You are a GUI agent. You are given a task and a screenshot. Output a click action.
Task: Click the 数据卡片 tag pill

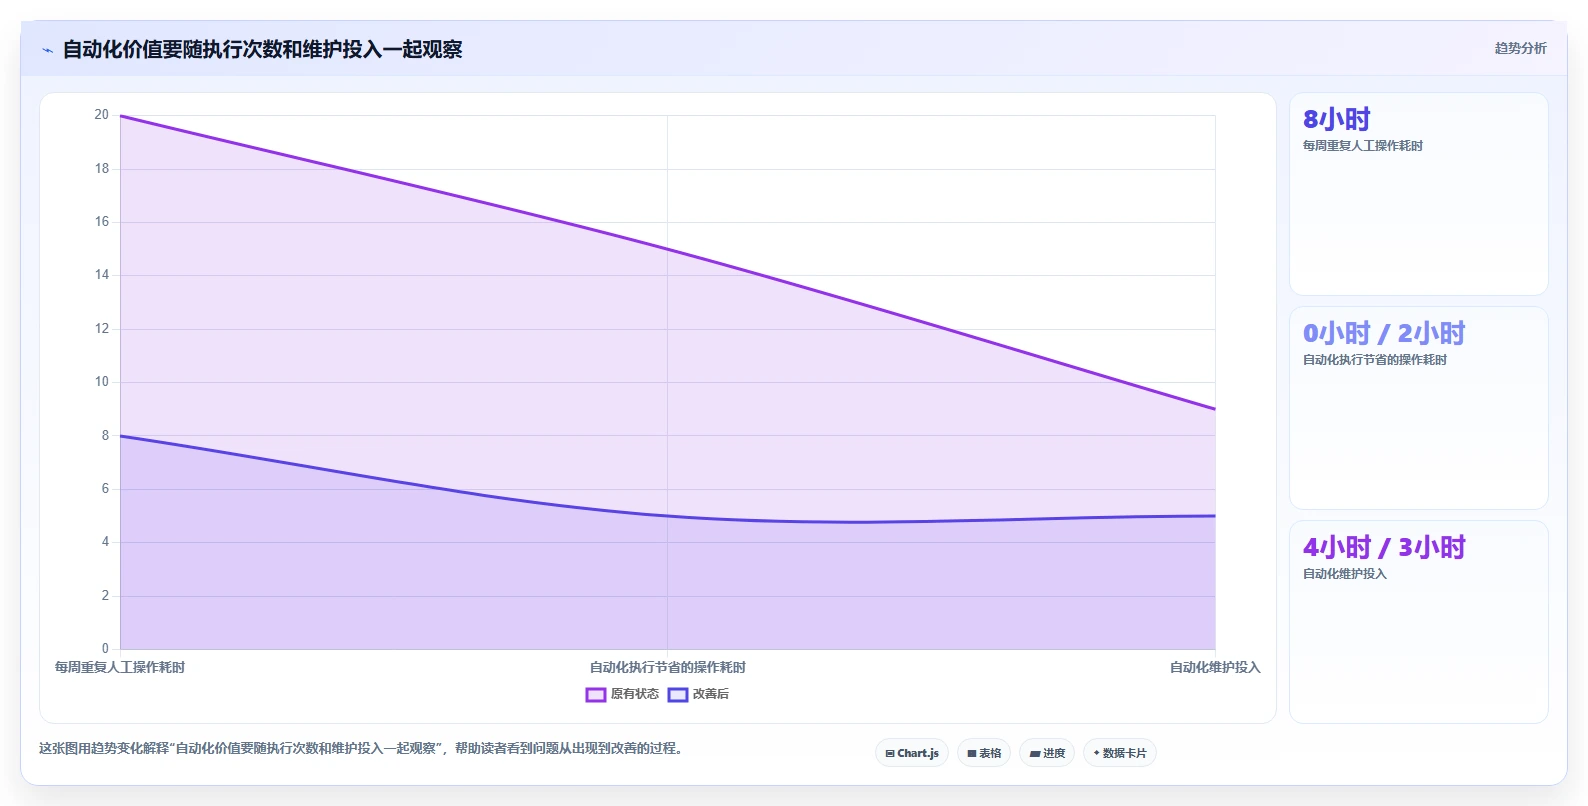point(1120,753)
